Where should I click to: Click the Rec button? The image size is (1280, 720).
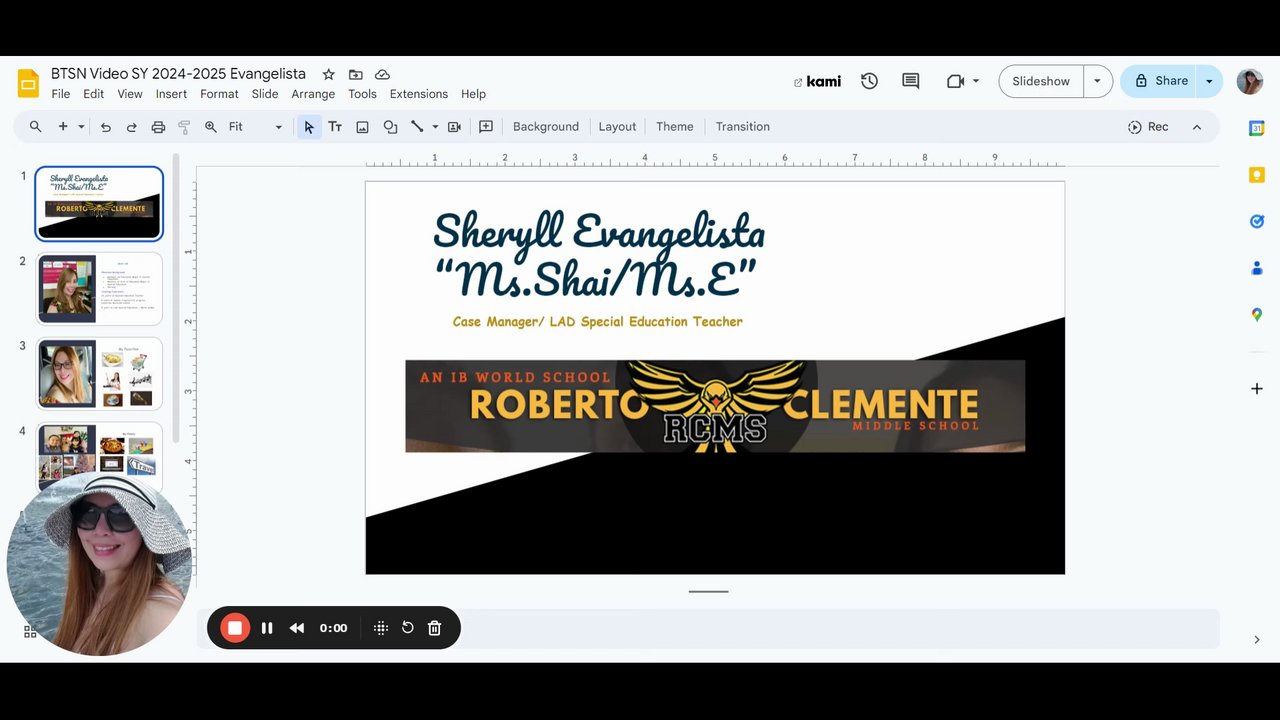tap(1148, 127)
